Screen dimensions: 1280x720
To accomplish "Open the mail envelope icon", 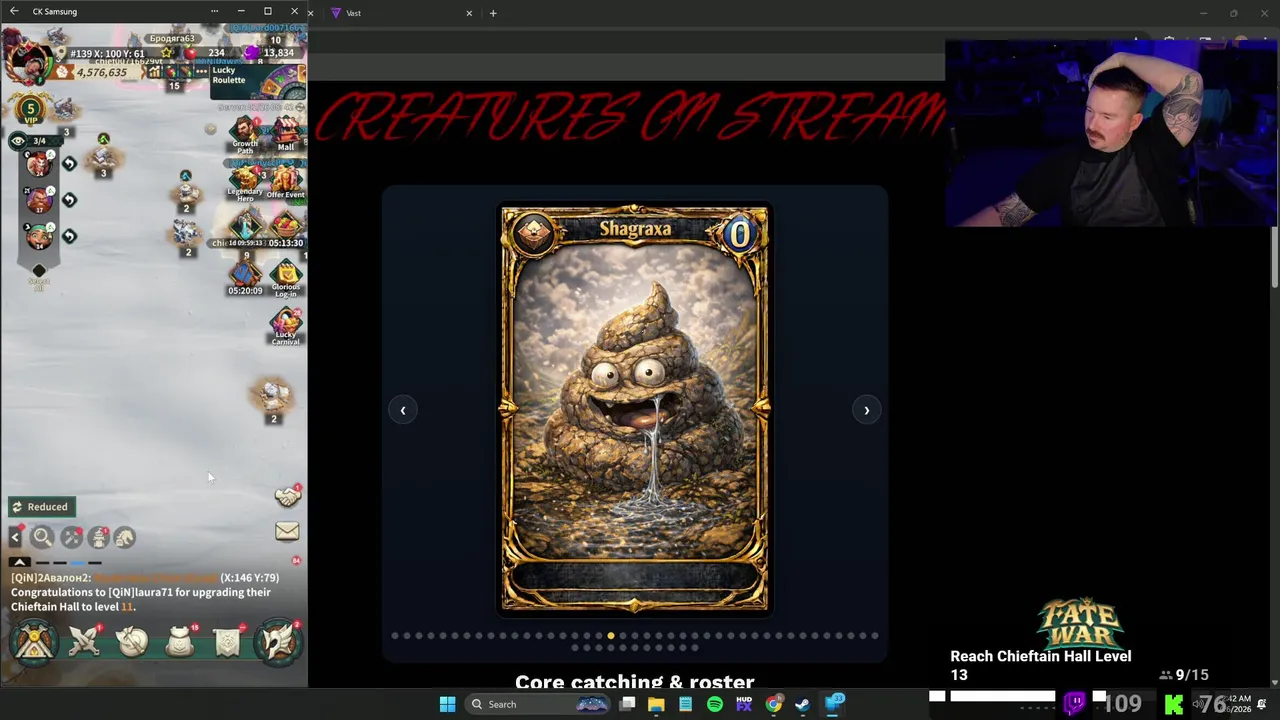I will coord(287,531).
